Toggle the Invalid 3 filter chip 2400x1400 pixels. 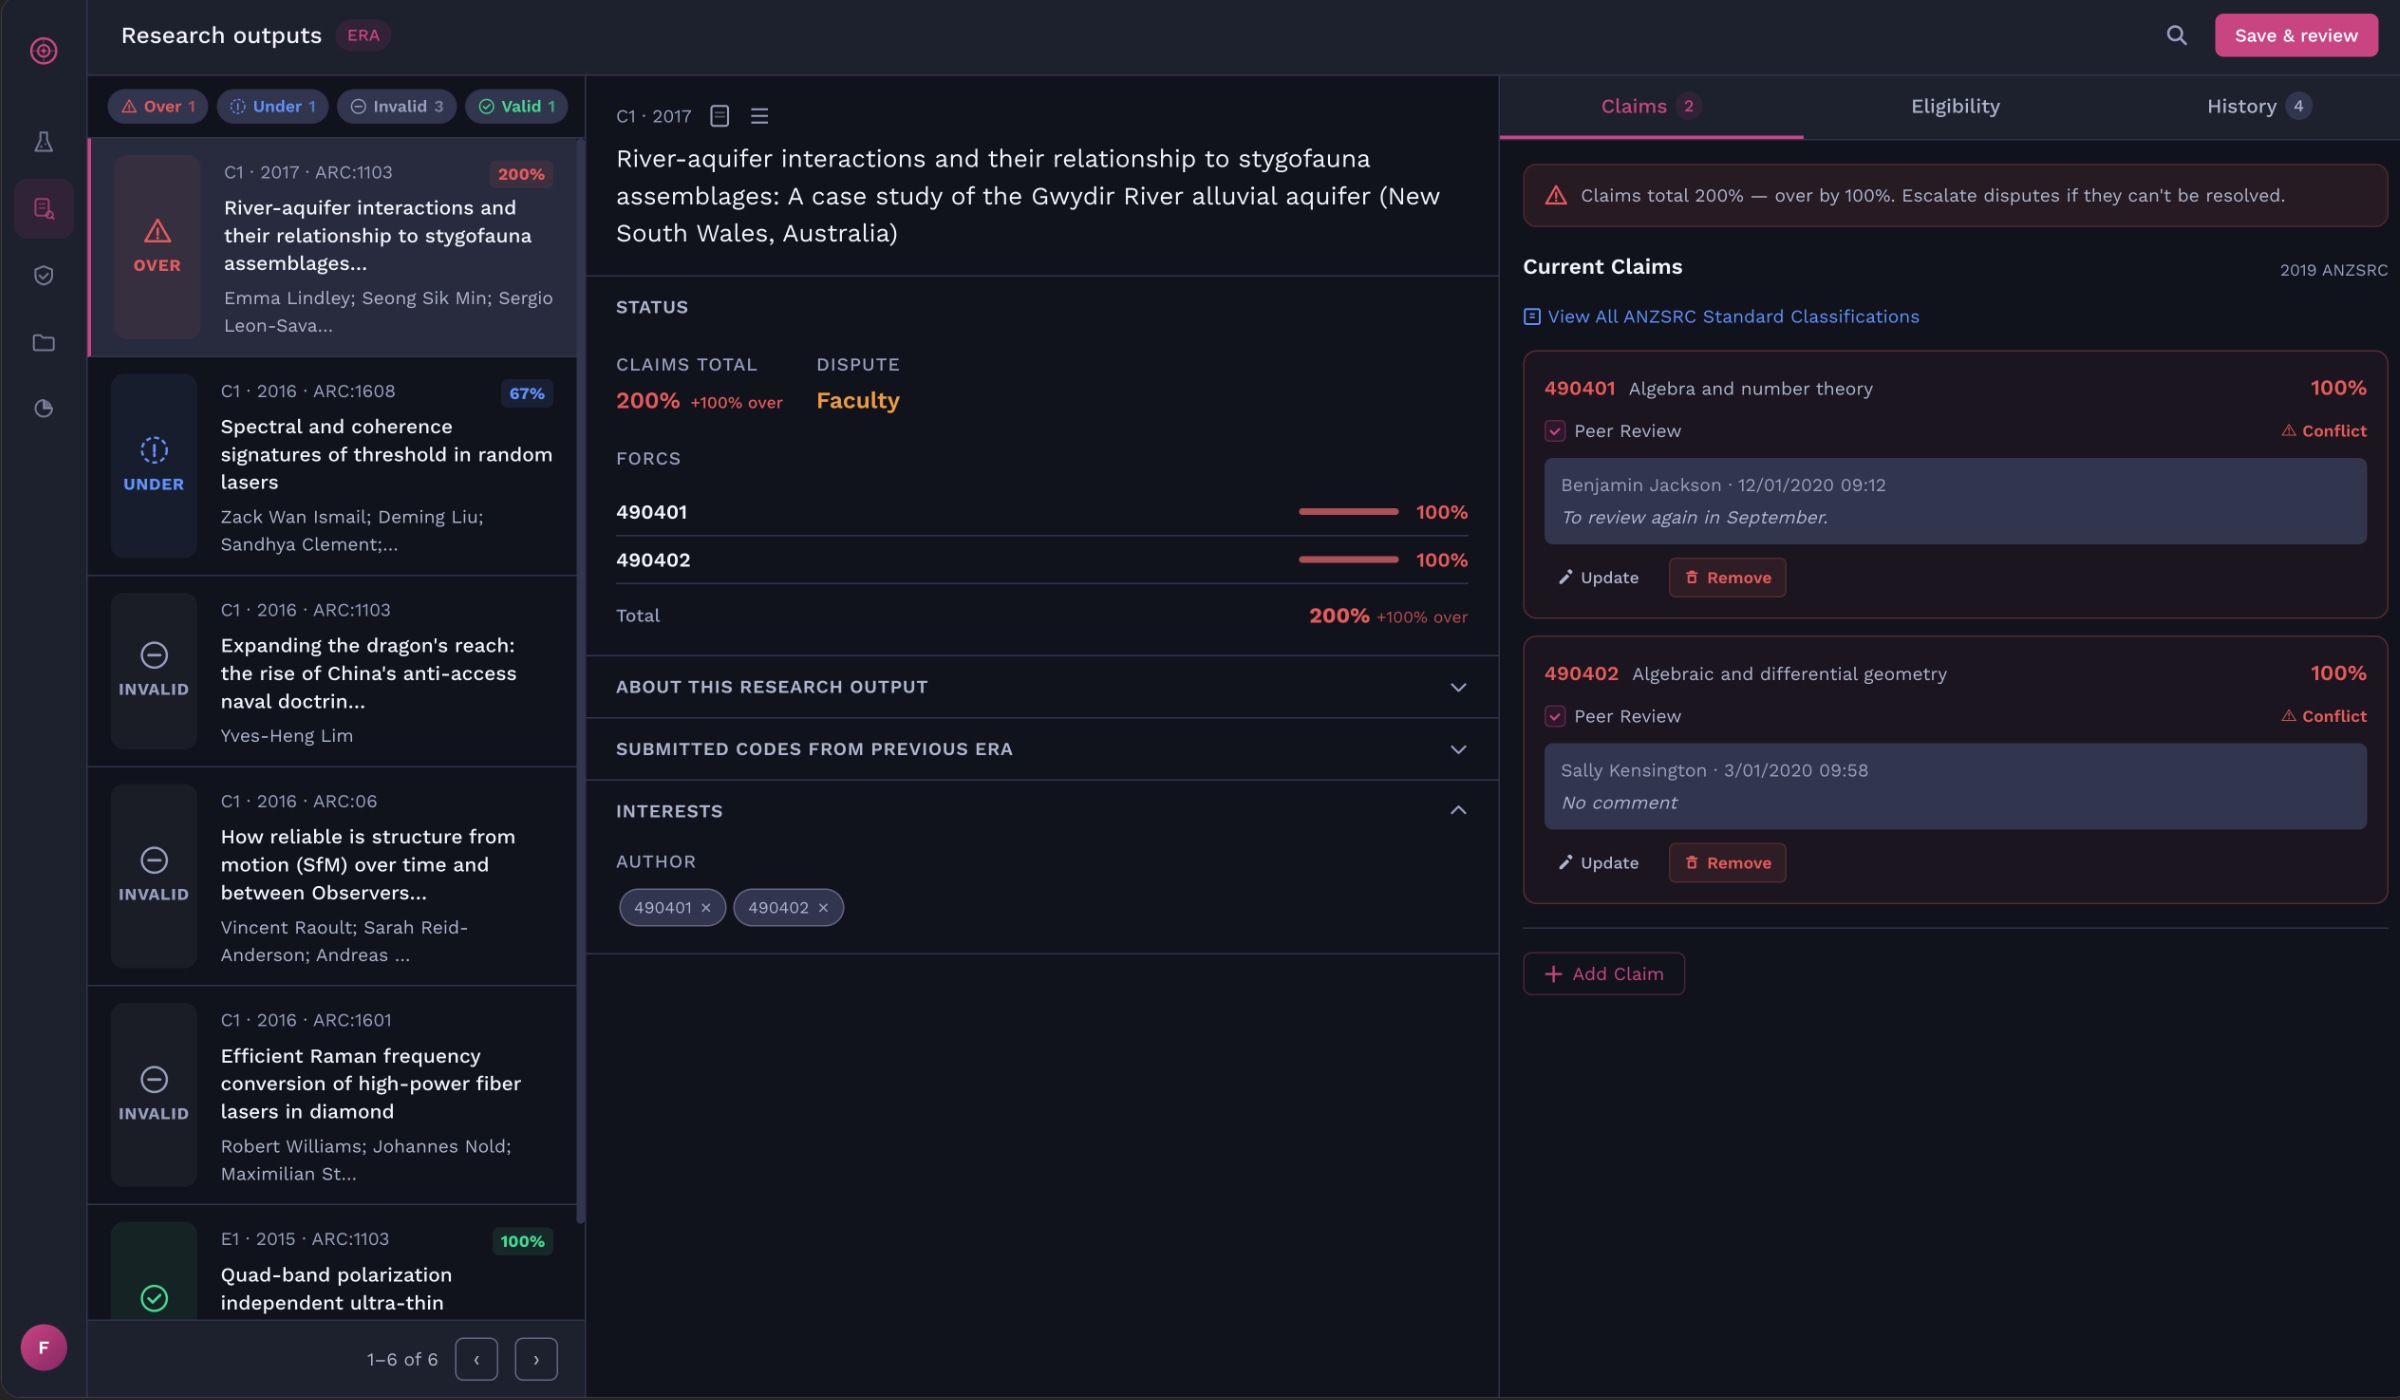click(397, 106)
